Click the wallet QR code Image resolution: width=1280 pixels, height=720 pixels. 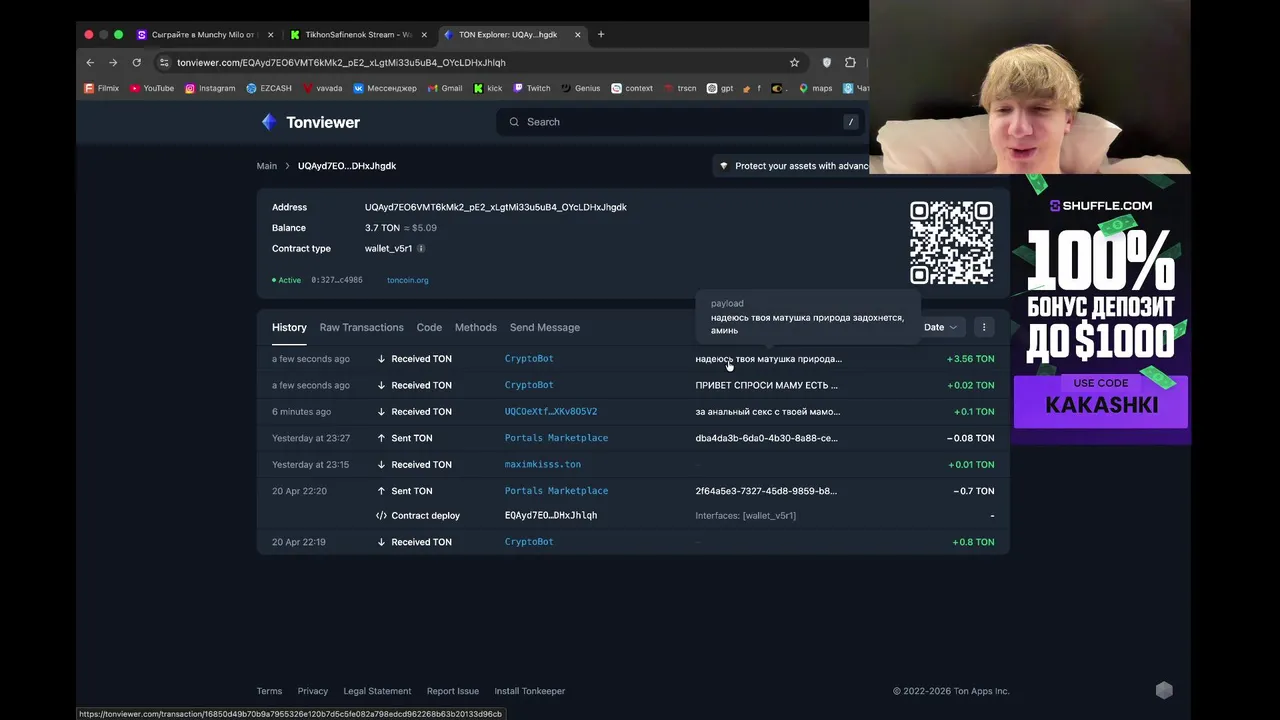(951, 243)
